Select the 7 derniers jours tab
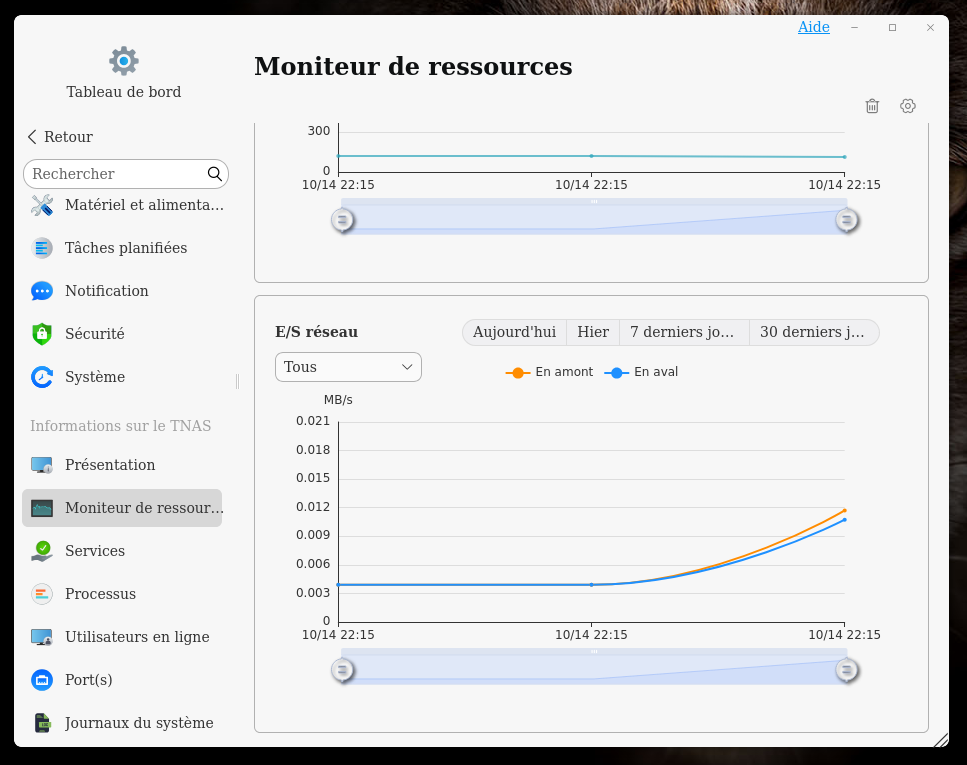This screenshot has height=765, width=967. tap(684, 332)
